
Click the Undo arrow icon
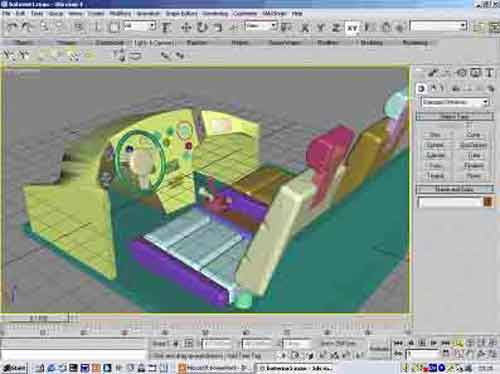tap(12, 27)
